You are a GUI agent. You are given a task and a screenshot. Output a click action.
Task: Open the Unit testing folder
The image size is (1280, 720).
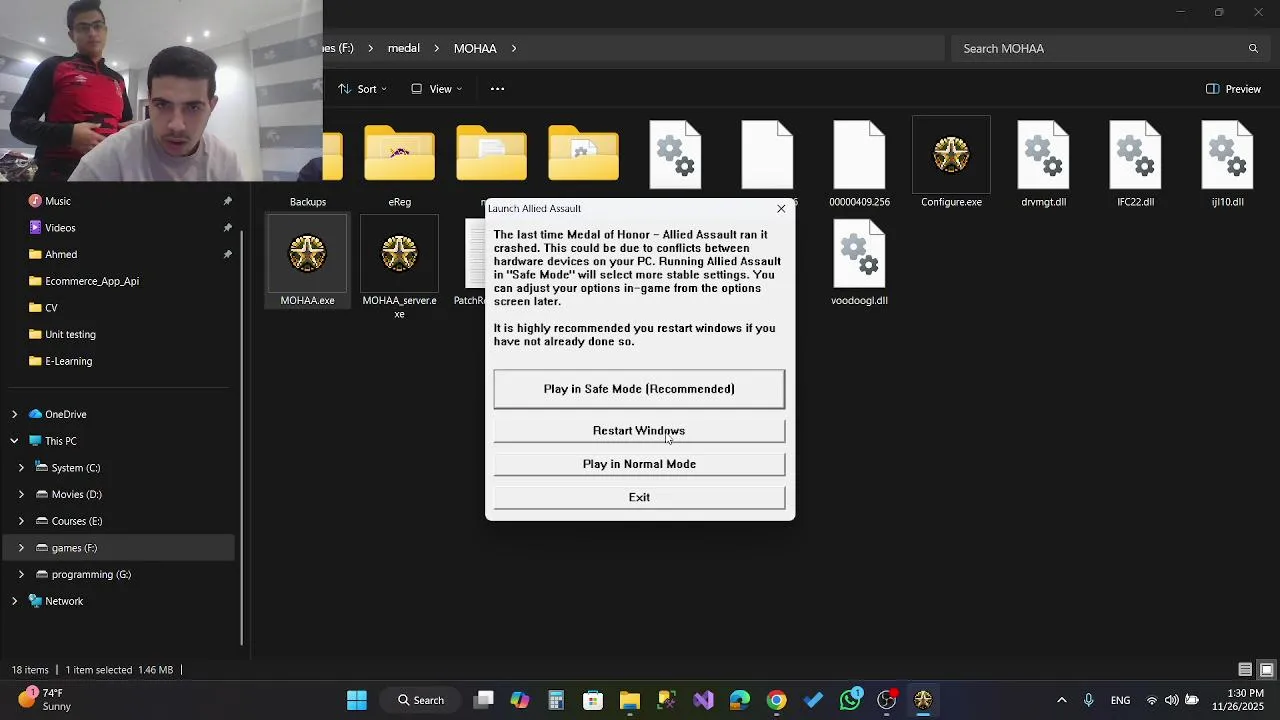(70, 335)
